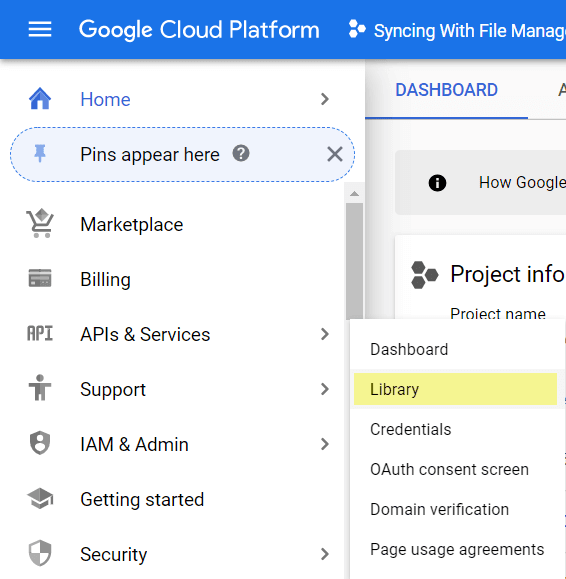The width and height of the screenshot is (566, 579).
Task: Open Marketplace in the sidebar
Action: coord(131,225)
